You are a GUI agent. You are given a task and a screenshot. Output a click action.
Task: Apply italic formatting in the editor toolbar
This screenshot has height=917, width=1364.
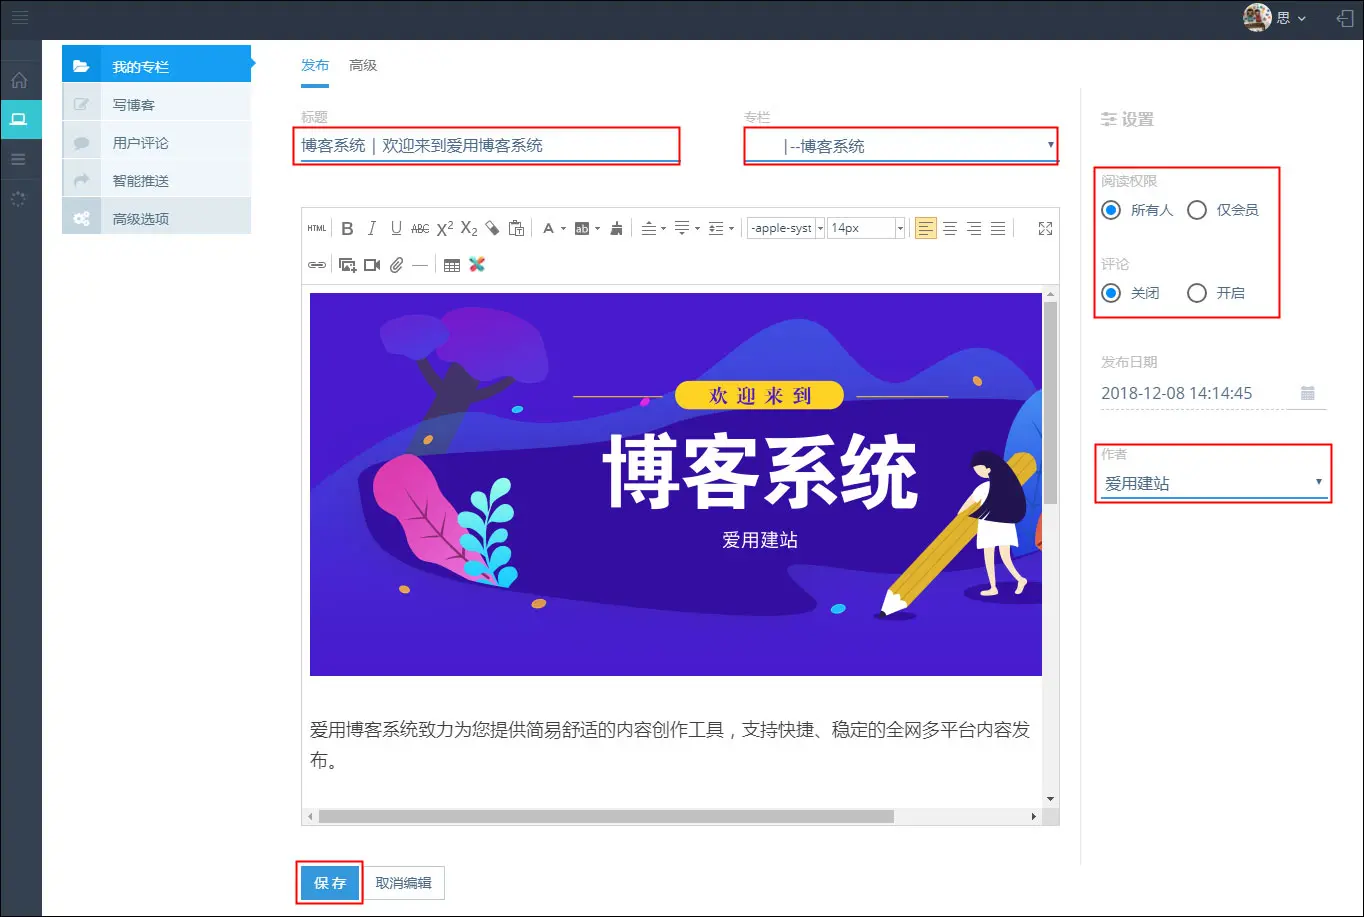click(x=372, y=229)
